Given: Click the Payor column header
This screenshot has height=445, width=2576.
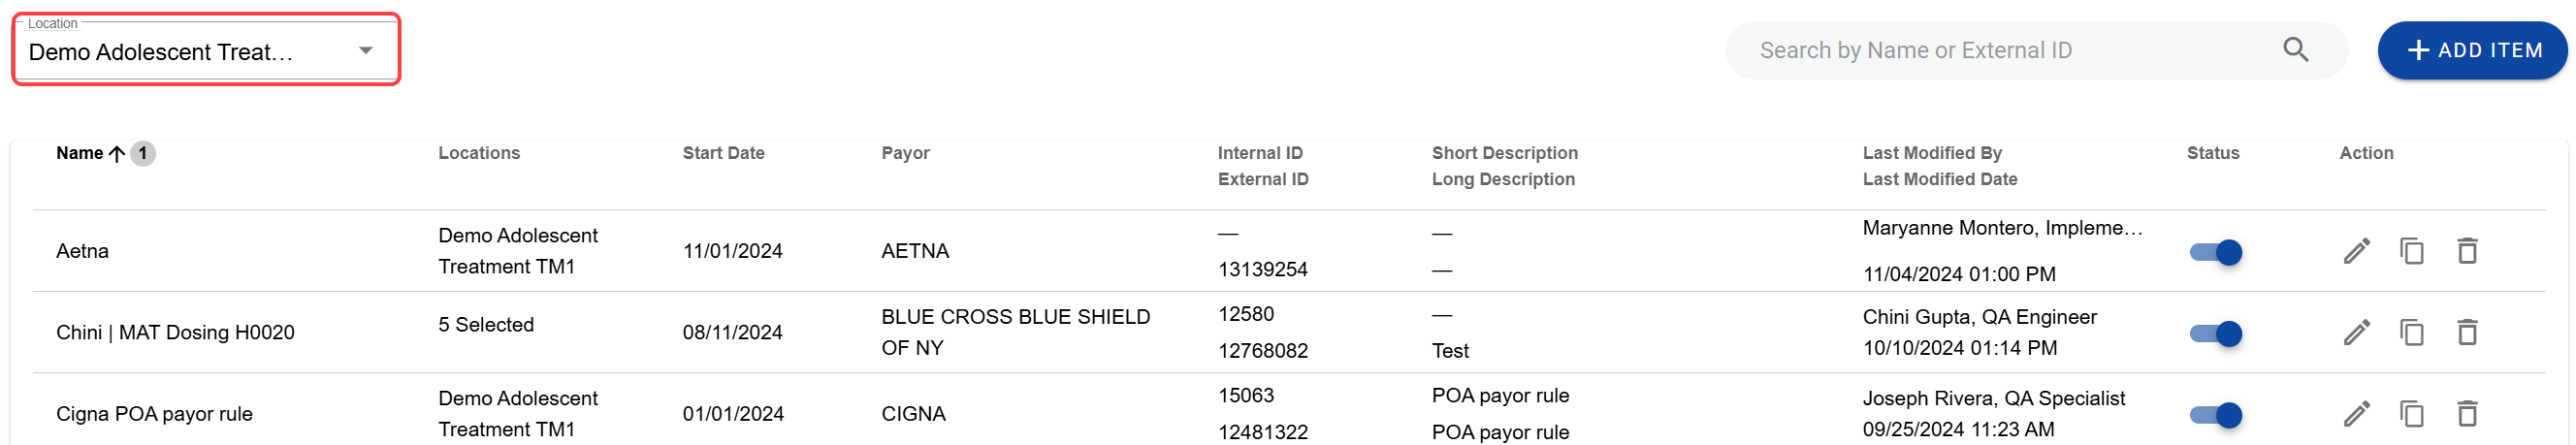Looking at the screenshot, I should click(x=905, y=153).
